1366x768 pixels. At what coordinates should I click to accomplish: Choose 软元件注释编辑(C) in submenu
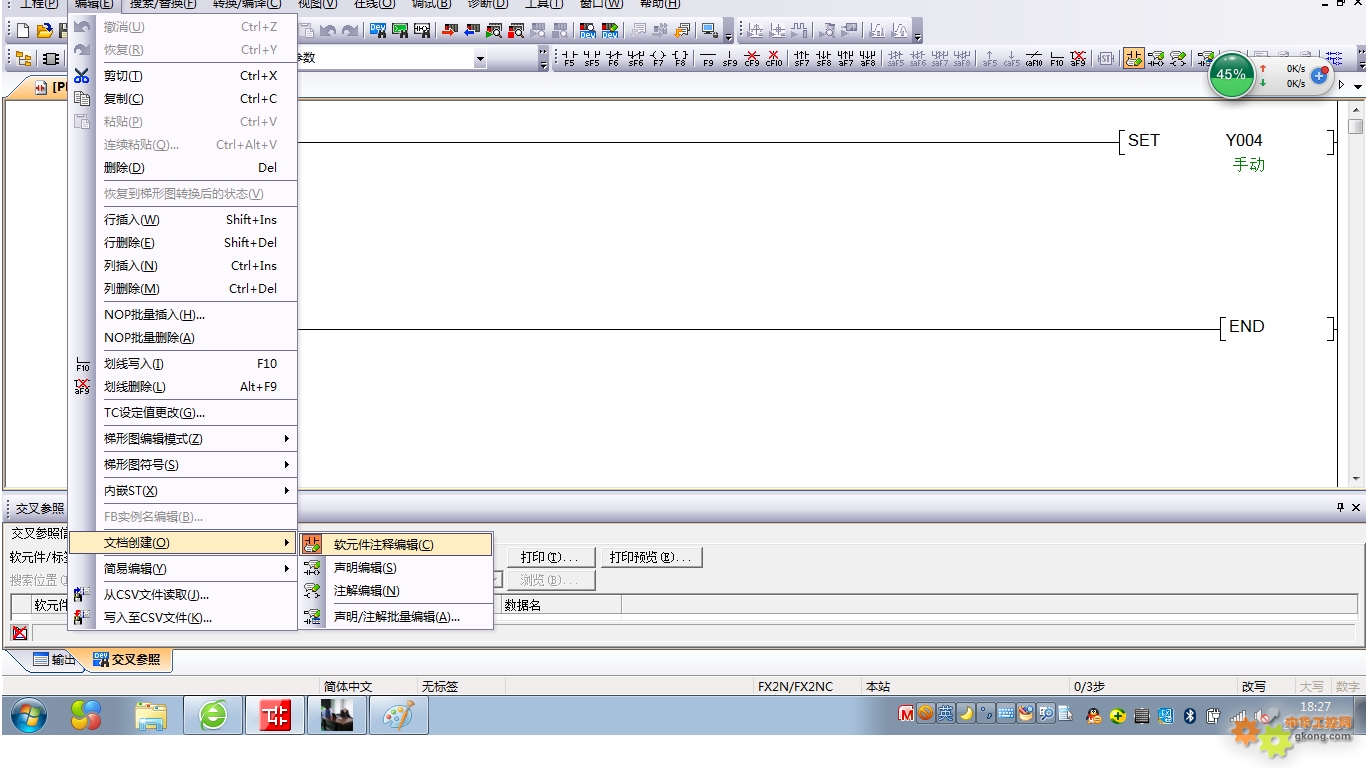click(396, 545)
